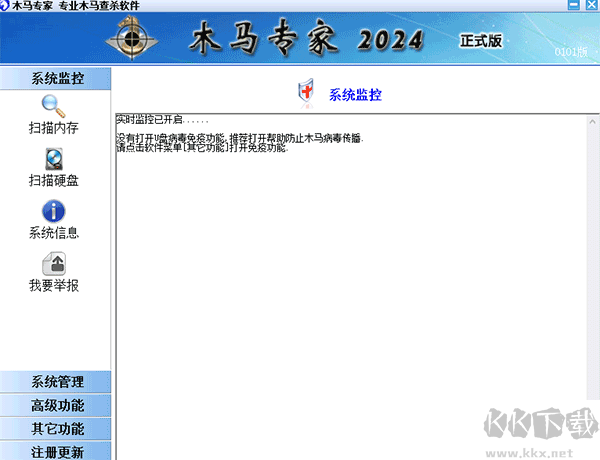Minimize the 木马专家 window
The width and height of the screenshot is (600, 460).
click(574, 5)
